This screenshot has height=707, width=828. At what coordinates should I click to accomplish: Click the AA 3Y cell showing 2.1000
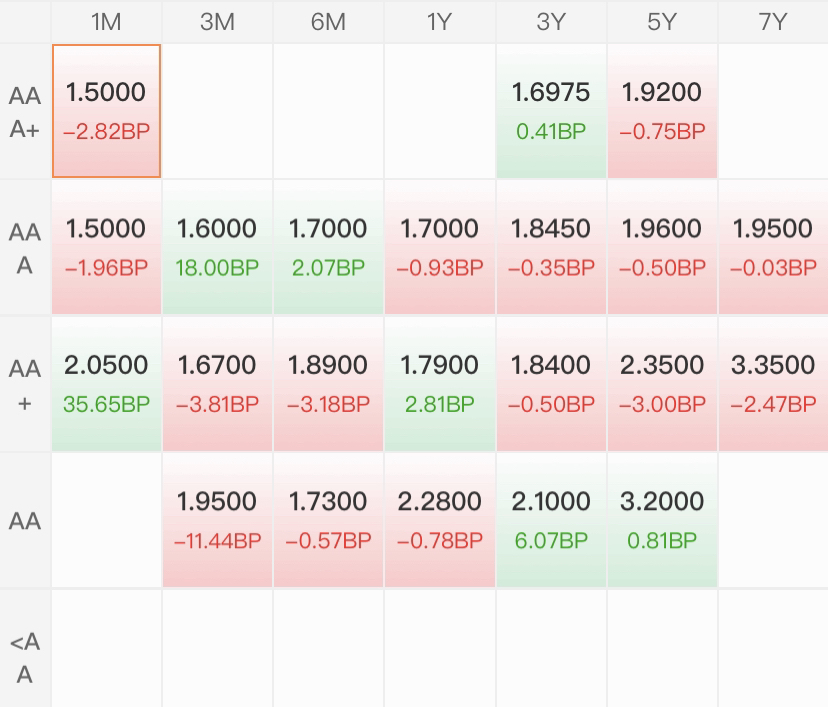(551, 520)
